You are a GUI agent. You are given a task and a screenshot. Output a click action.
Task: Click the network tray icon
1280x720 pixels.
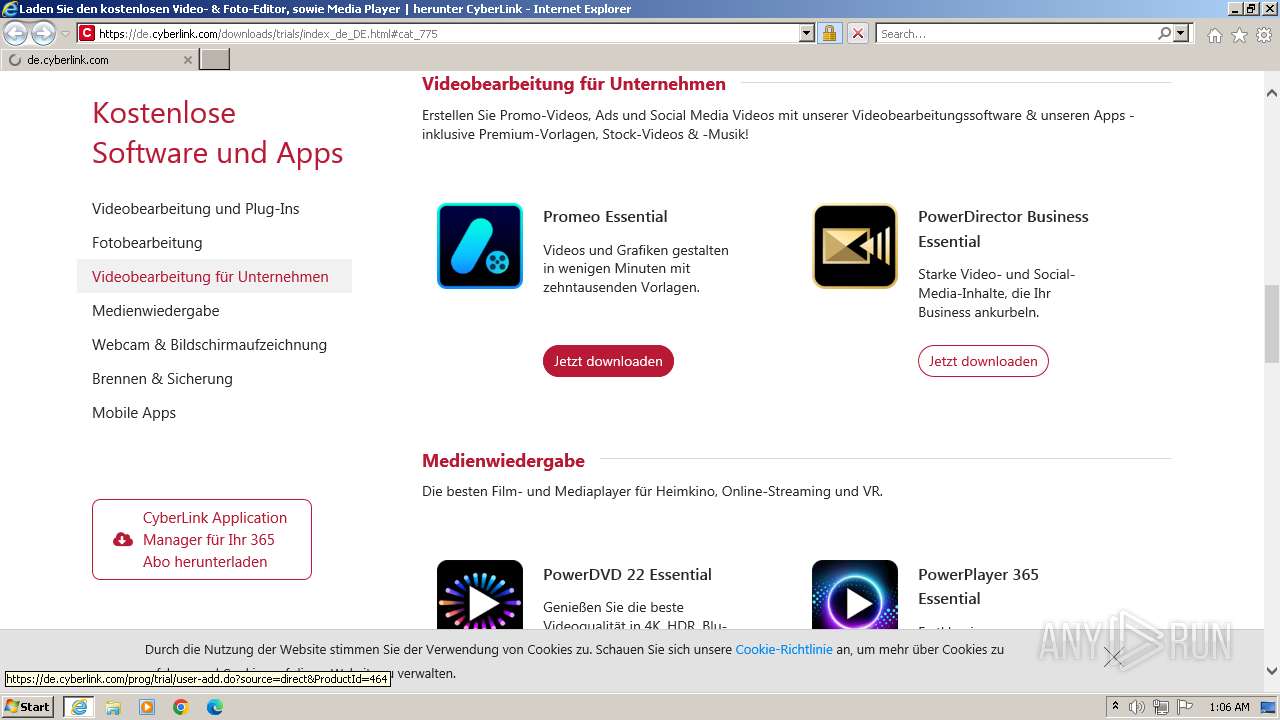[x=1161, y=707]
